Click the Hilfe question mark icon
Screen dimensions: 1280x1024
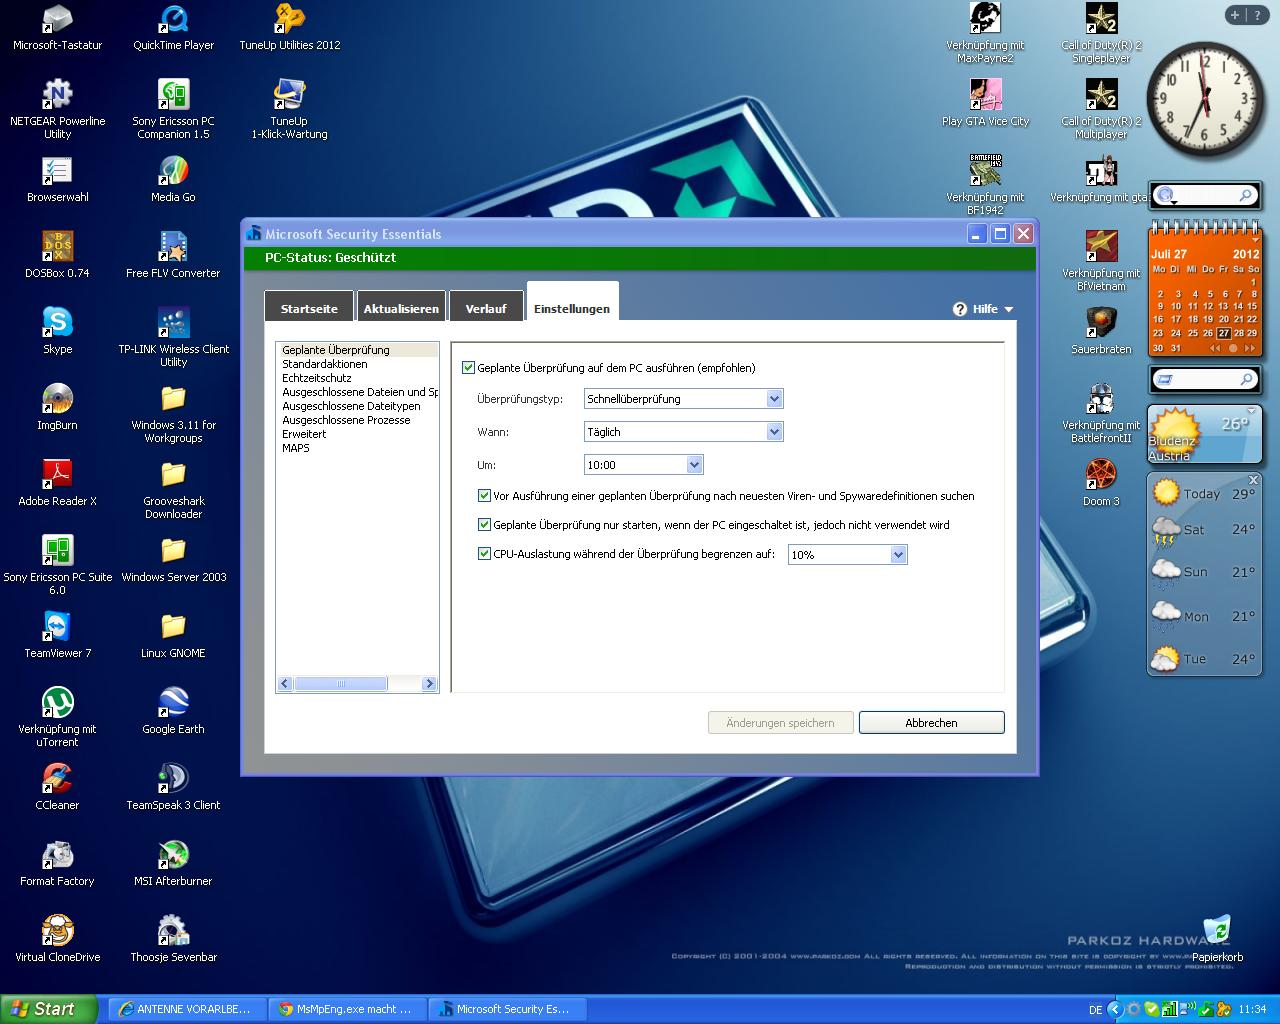[960, 309]
